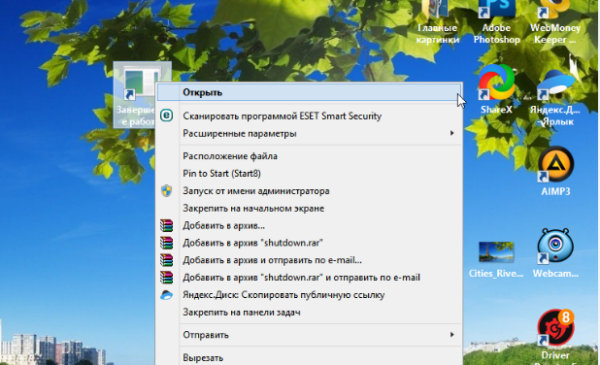
Task: Open the ShareX desktop shortcut
Action: [x=496, y=90]
